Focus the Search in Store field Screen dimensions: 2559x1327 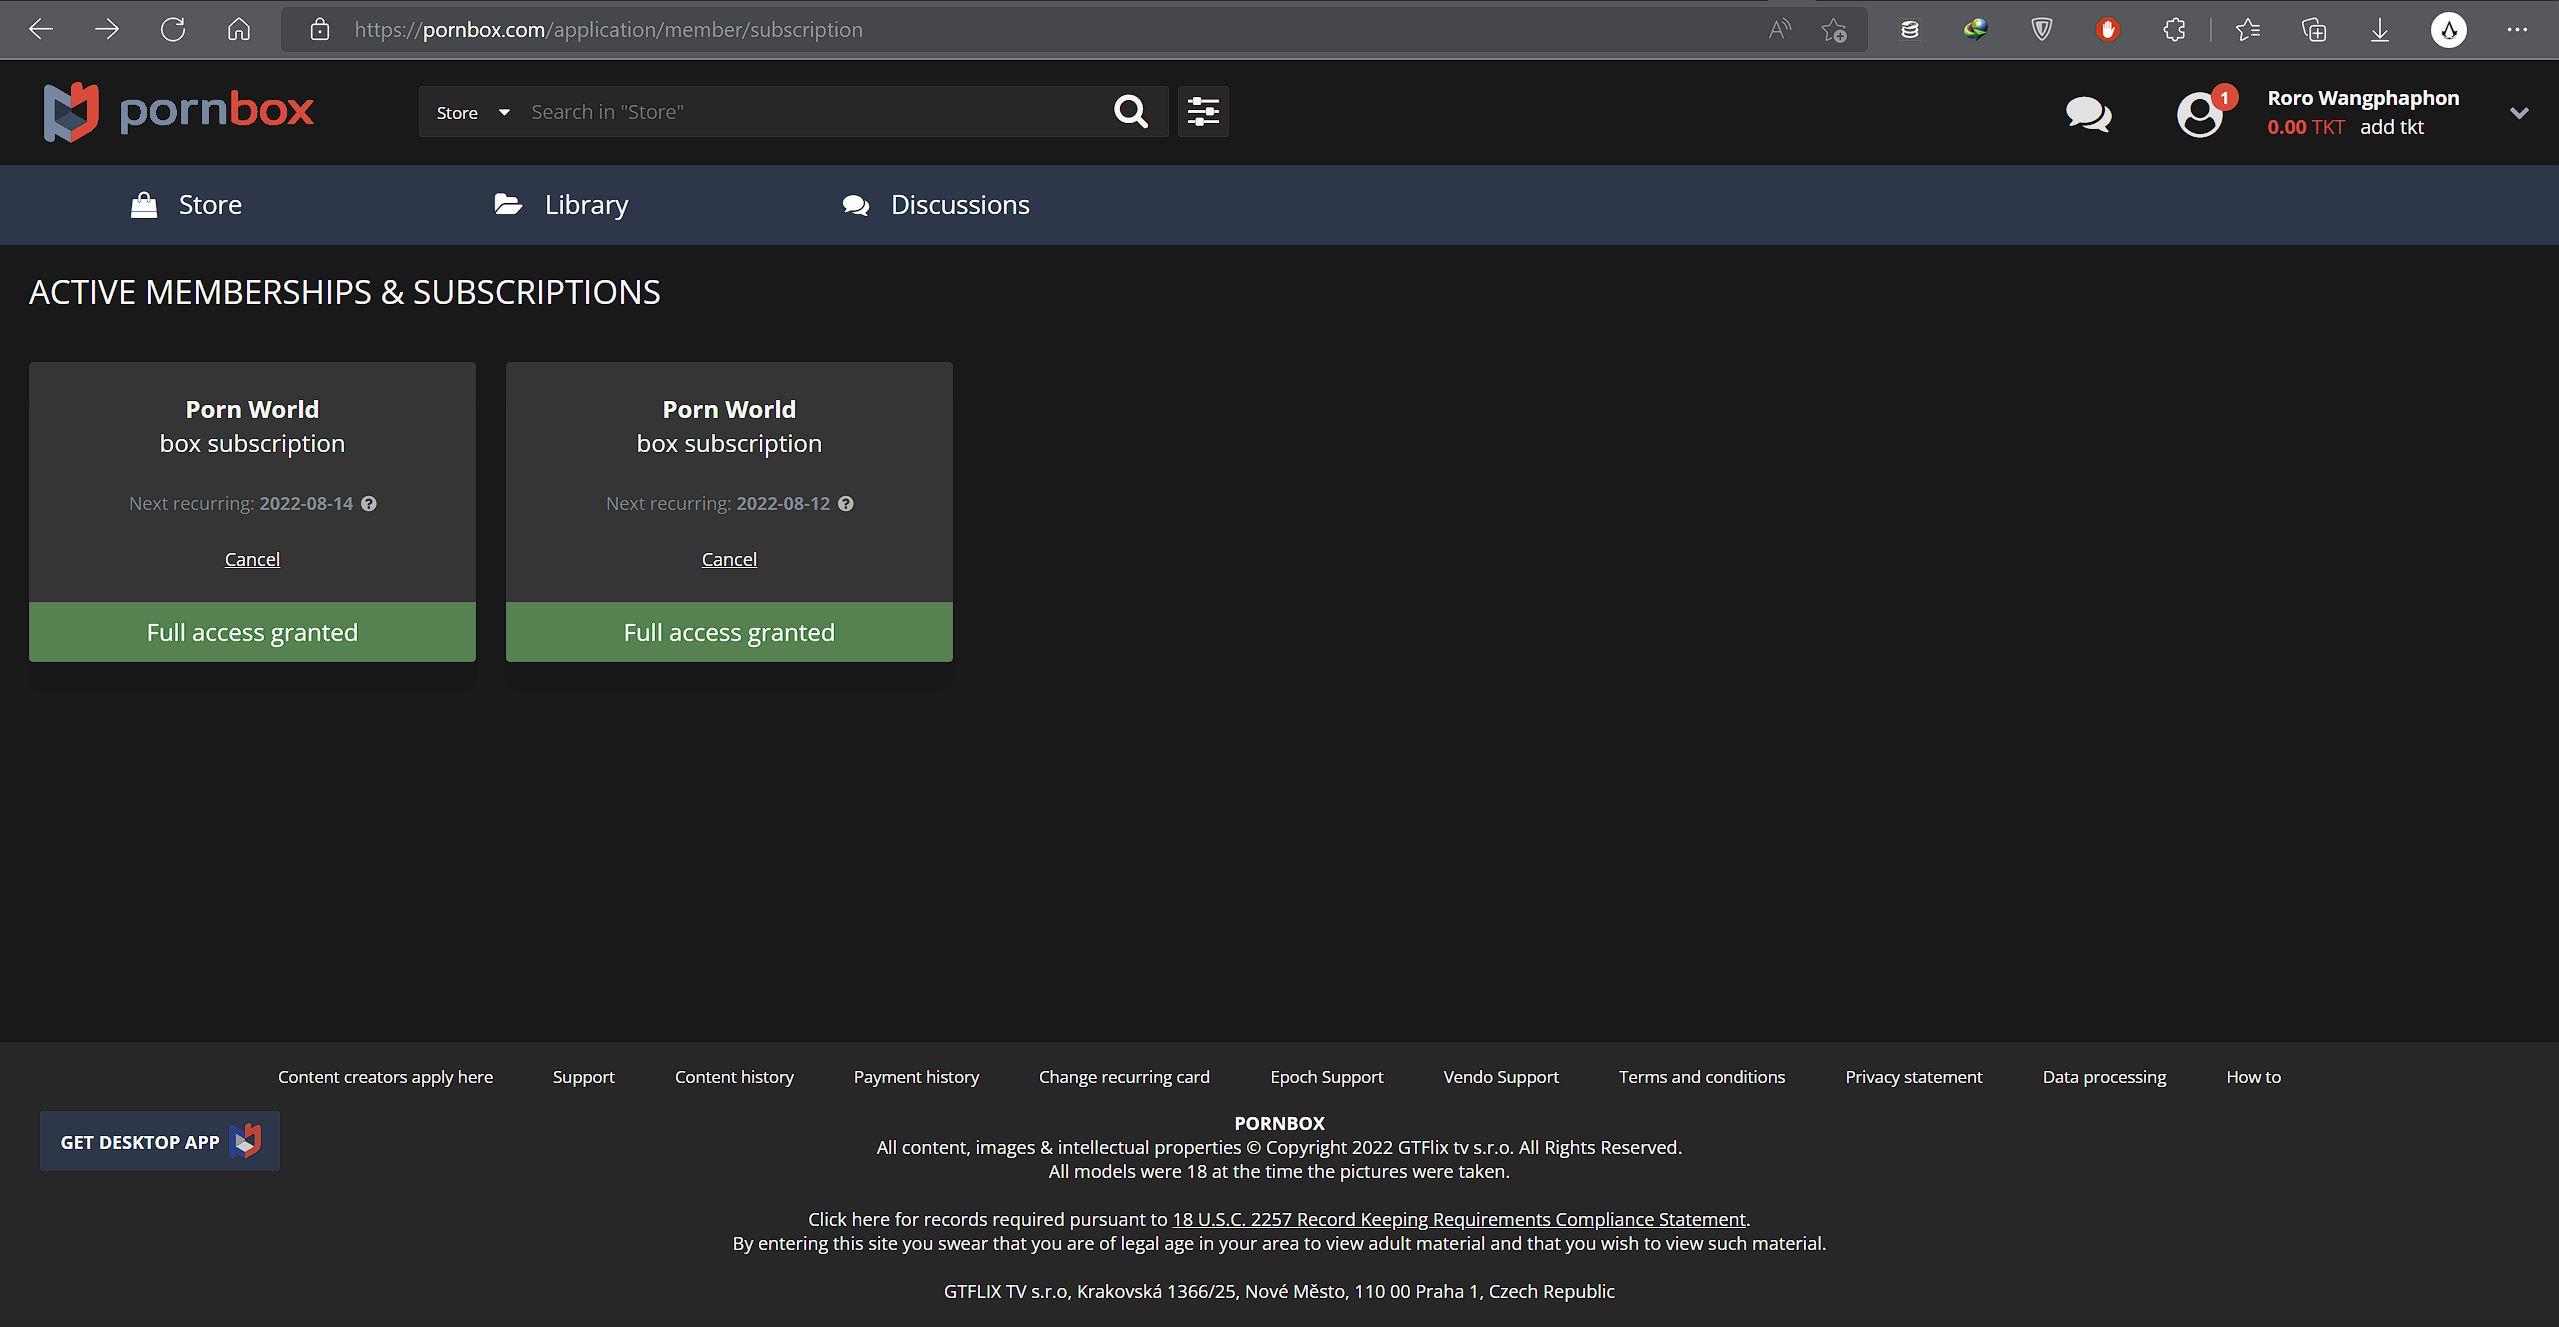click(x=810, y=112)
